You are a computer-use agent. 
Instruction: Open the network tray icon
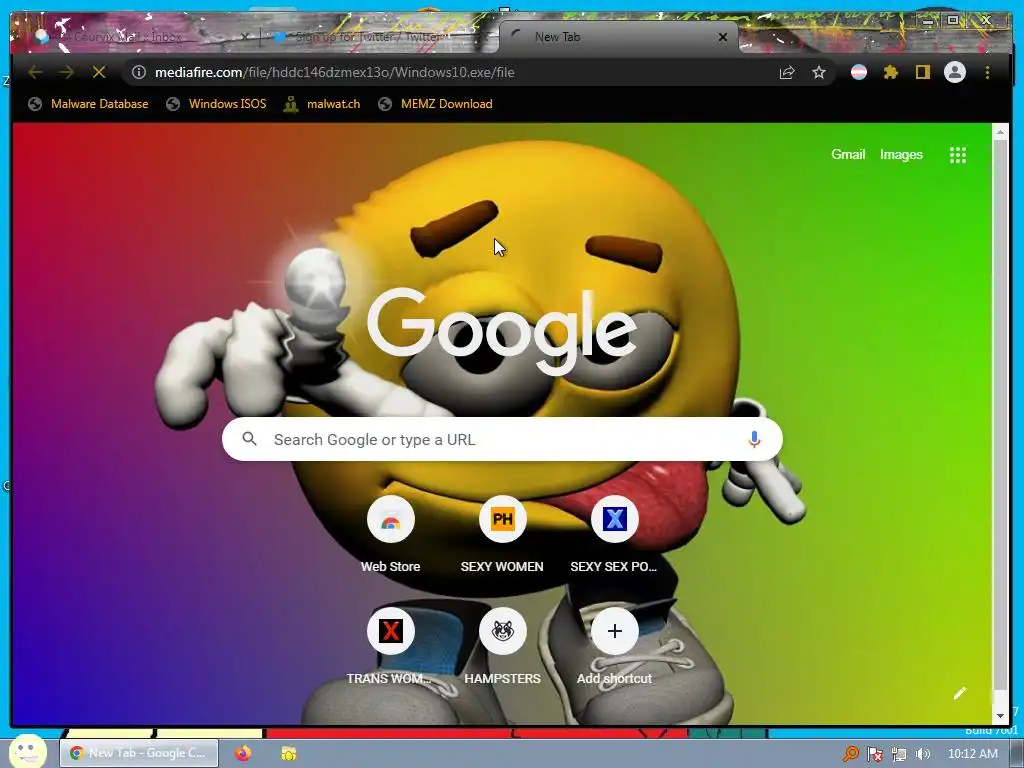click(899, 754)
